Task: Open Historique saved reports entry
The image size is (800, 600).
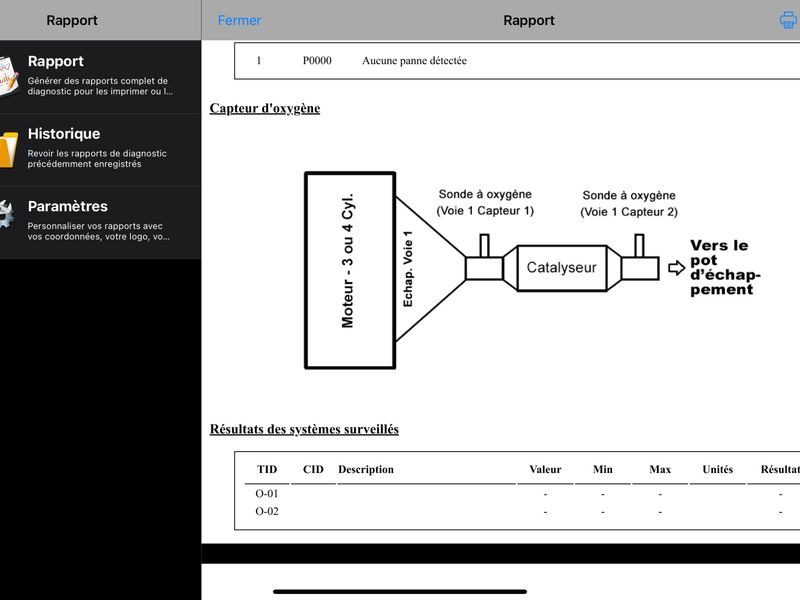Action: (x=100, y=149)
